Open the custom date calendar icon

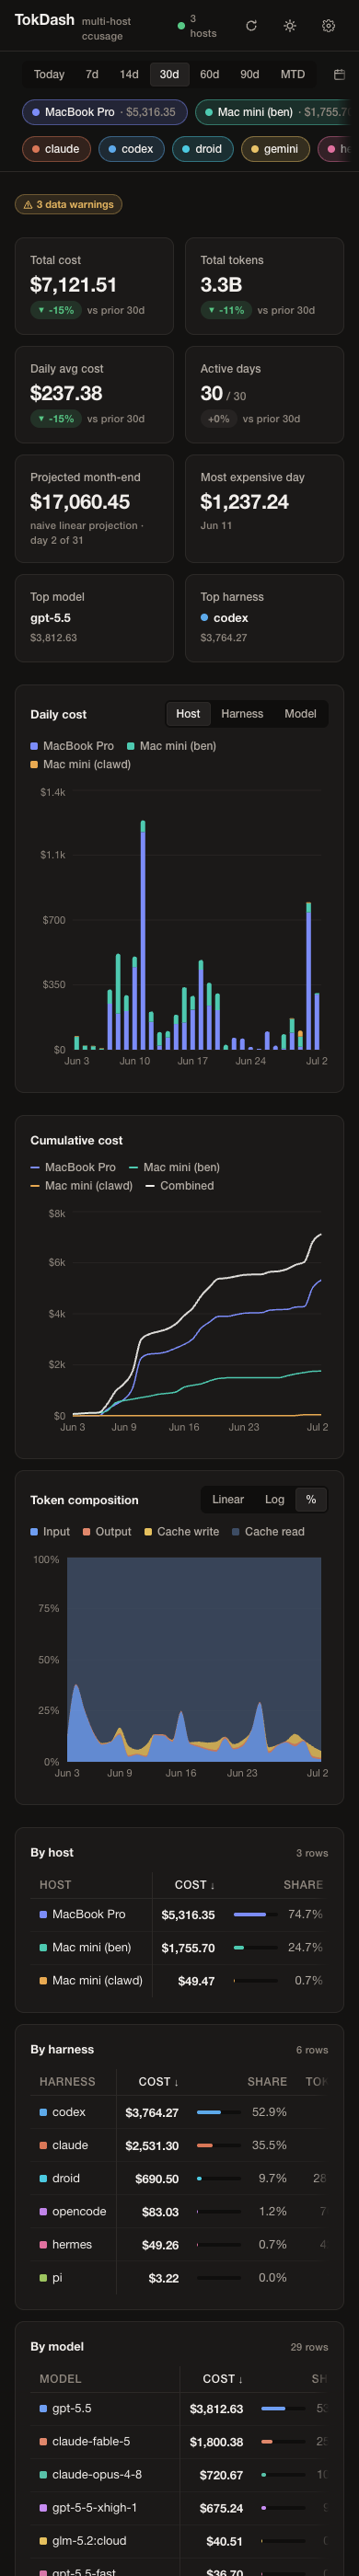tap(339, 74)
